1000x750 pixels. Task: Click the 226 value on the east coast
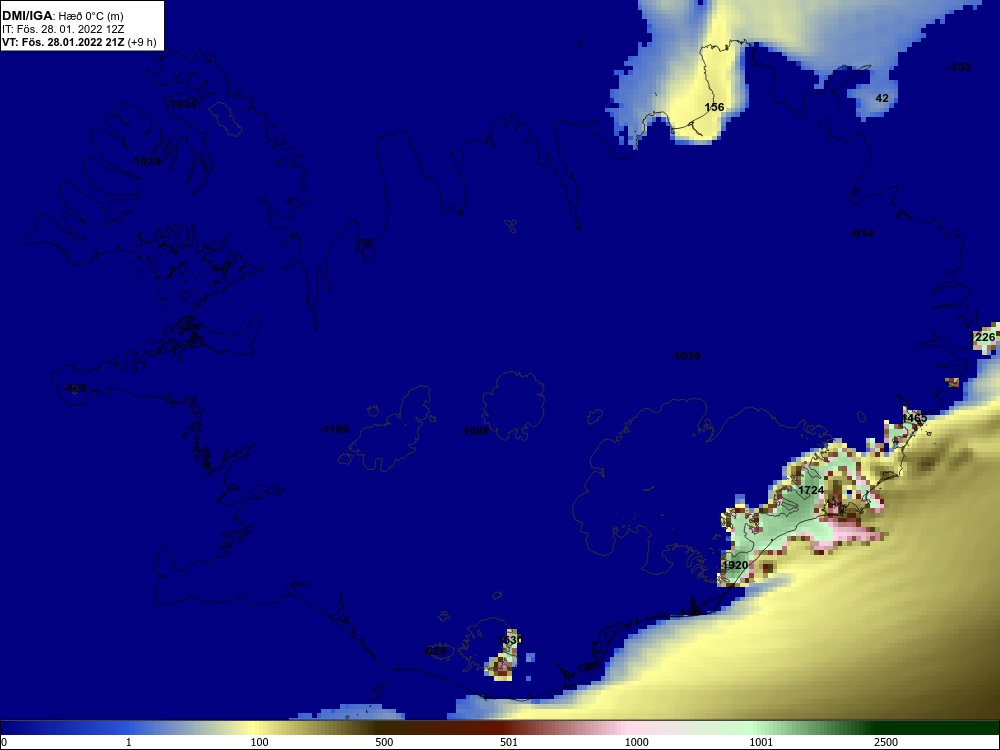click(985, 337)
